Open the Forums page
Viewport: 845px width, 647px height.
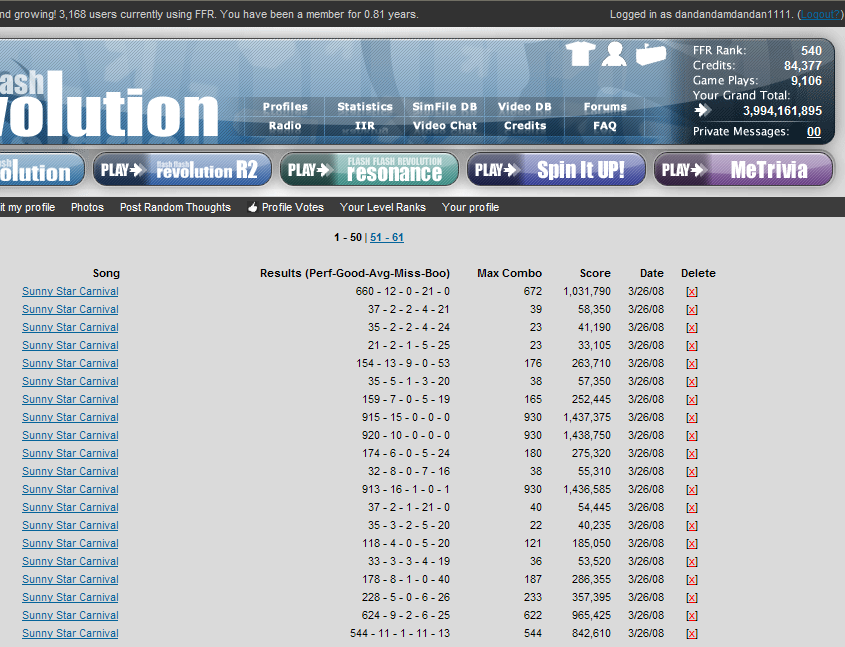605,107
